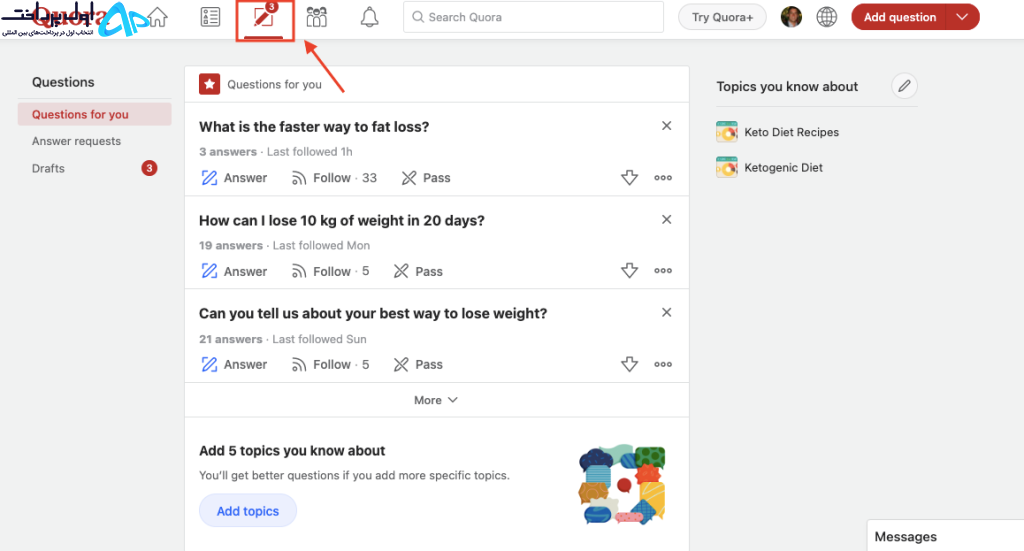
Task: Open the Notifications bell icon
Action: click(x=370, y=17)
